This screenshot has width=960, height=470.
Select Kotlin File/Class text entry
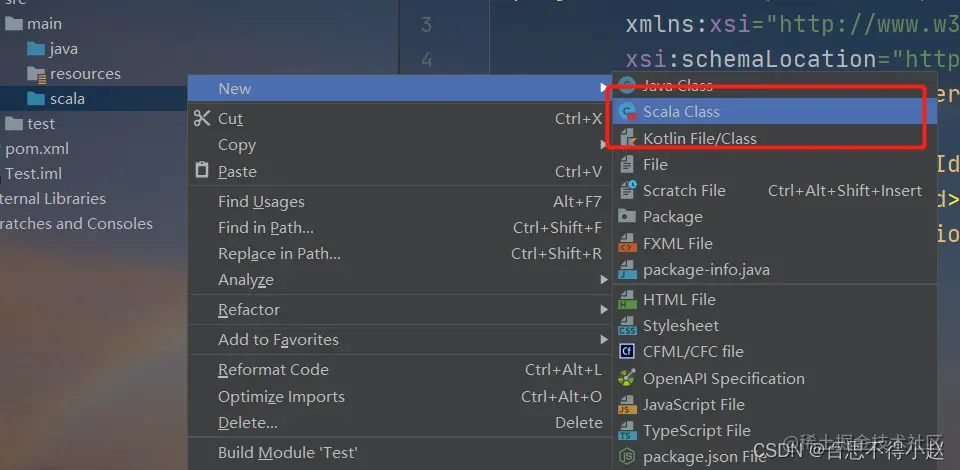(700, 138)
